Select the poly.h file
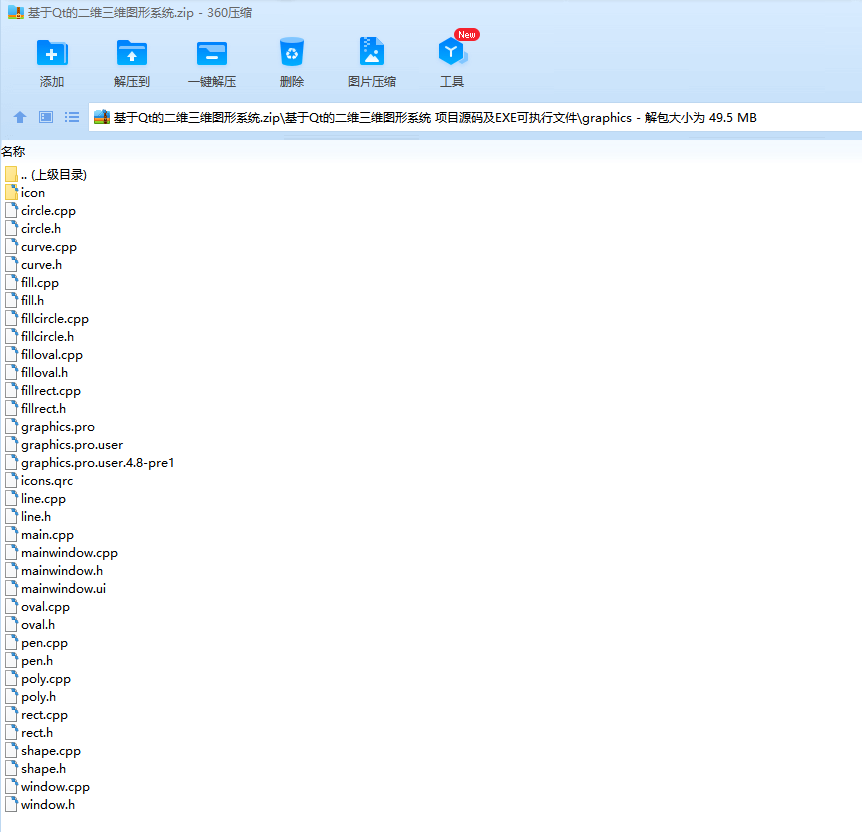 click(x=31, y=697)
